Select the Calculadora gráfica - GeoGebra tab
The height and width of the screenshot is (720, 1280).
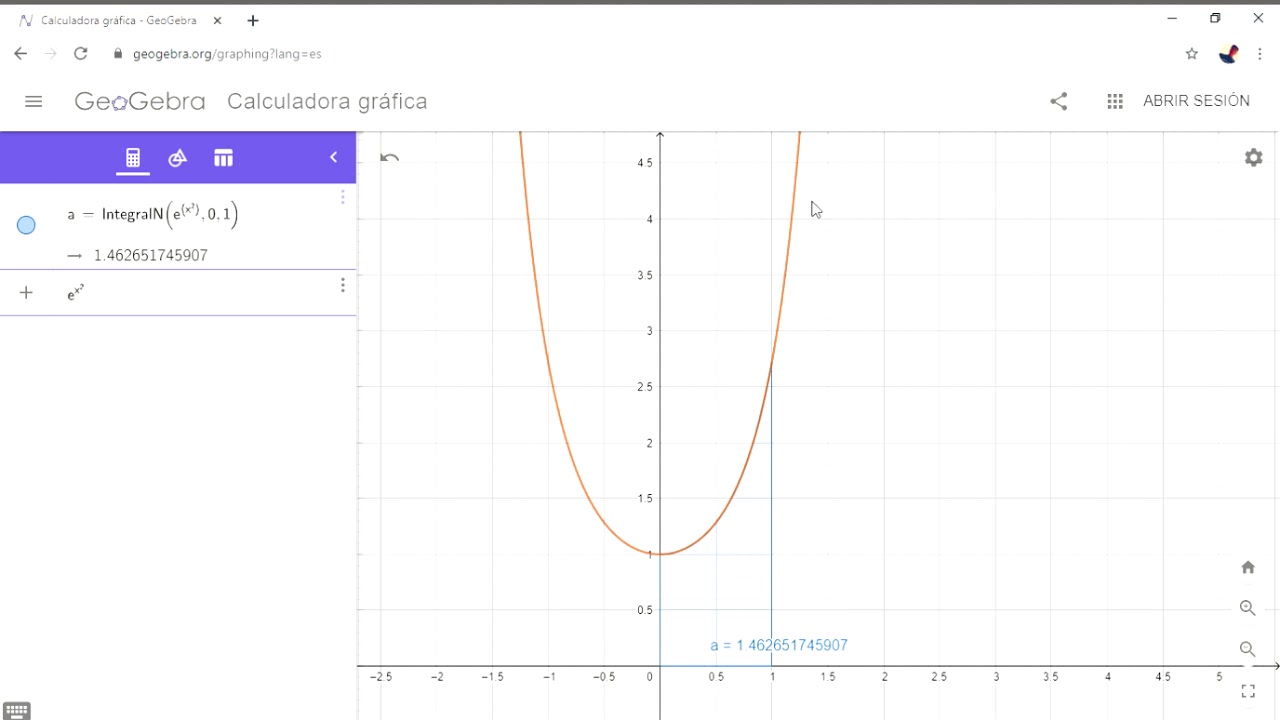(120, 20)
